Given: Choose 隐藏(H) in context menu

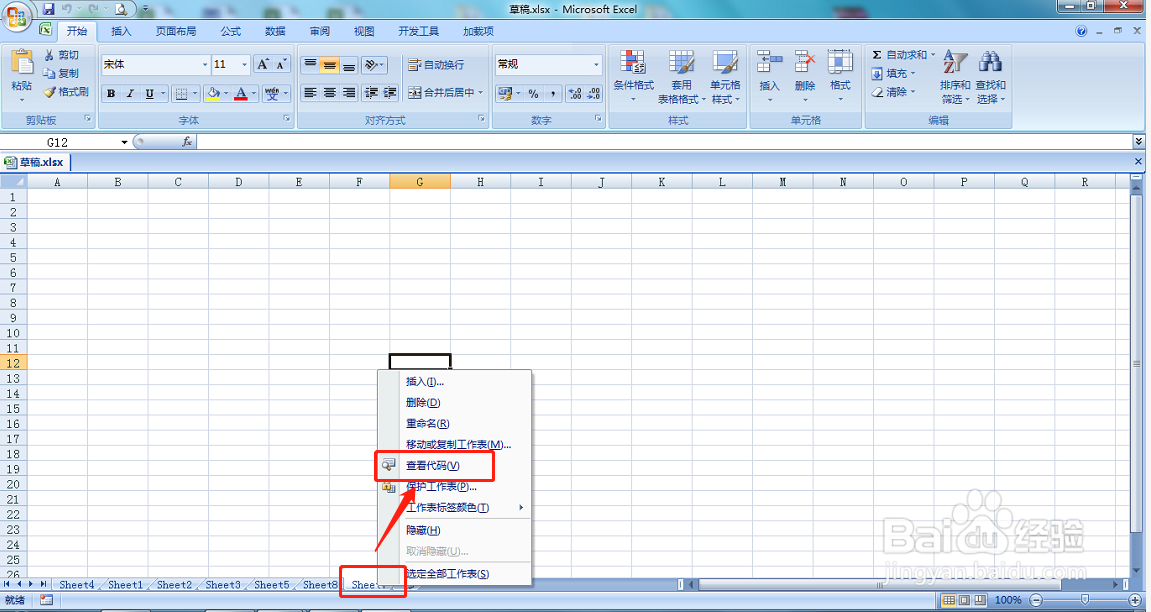Looking at the screenshot, I should (455, 530).
